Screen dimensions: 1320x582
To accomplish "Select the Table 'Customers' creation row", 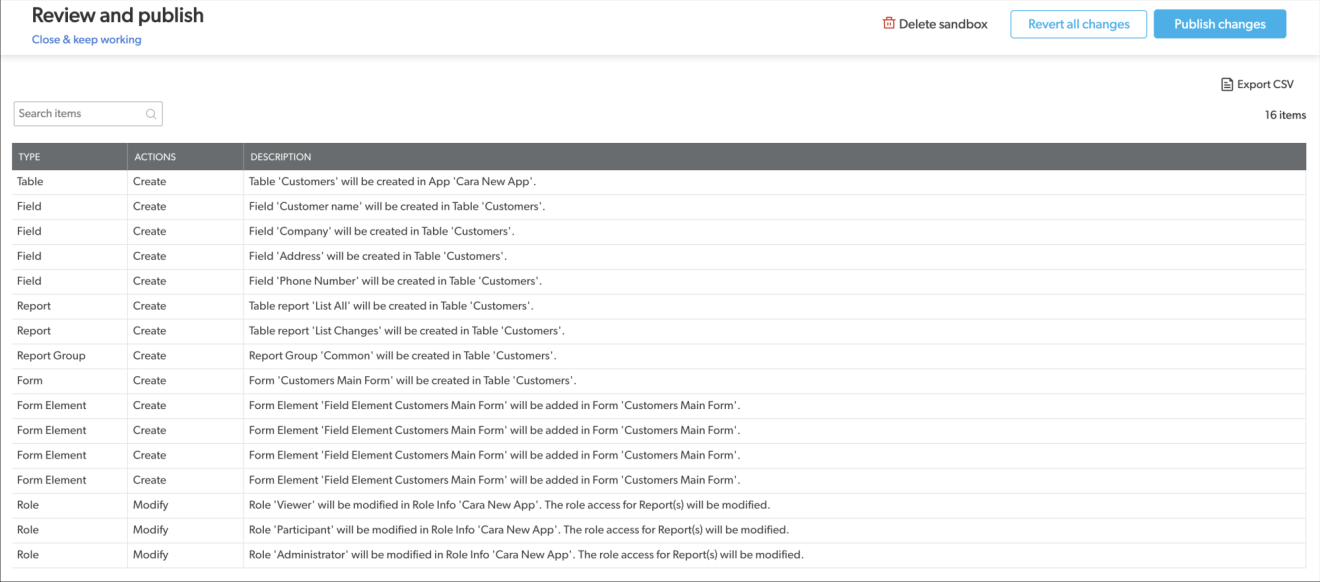I will (392, 182).
